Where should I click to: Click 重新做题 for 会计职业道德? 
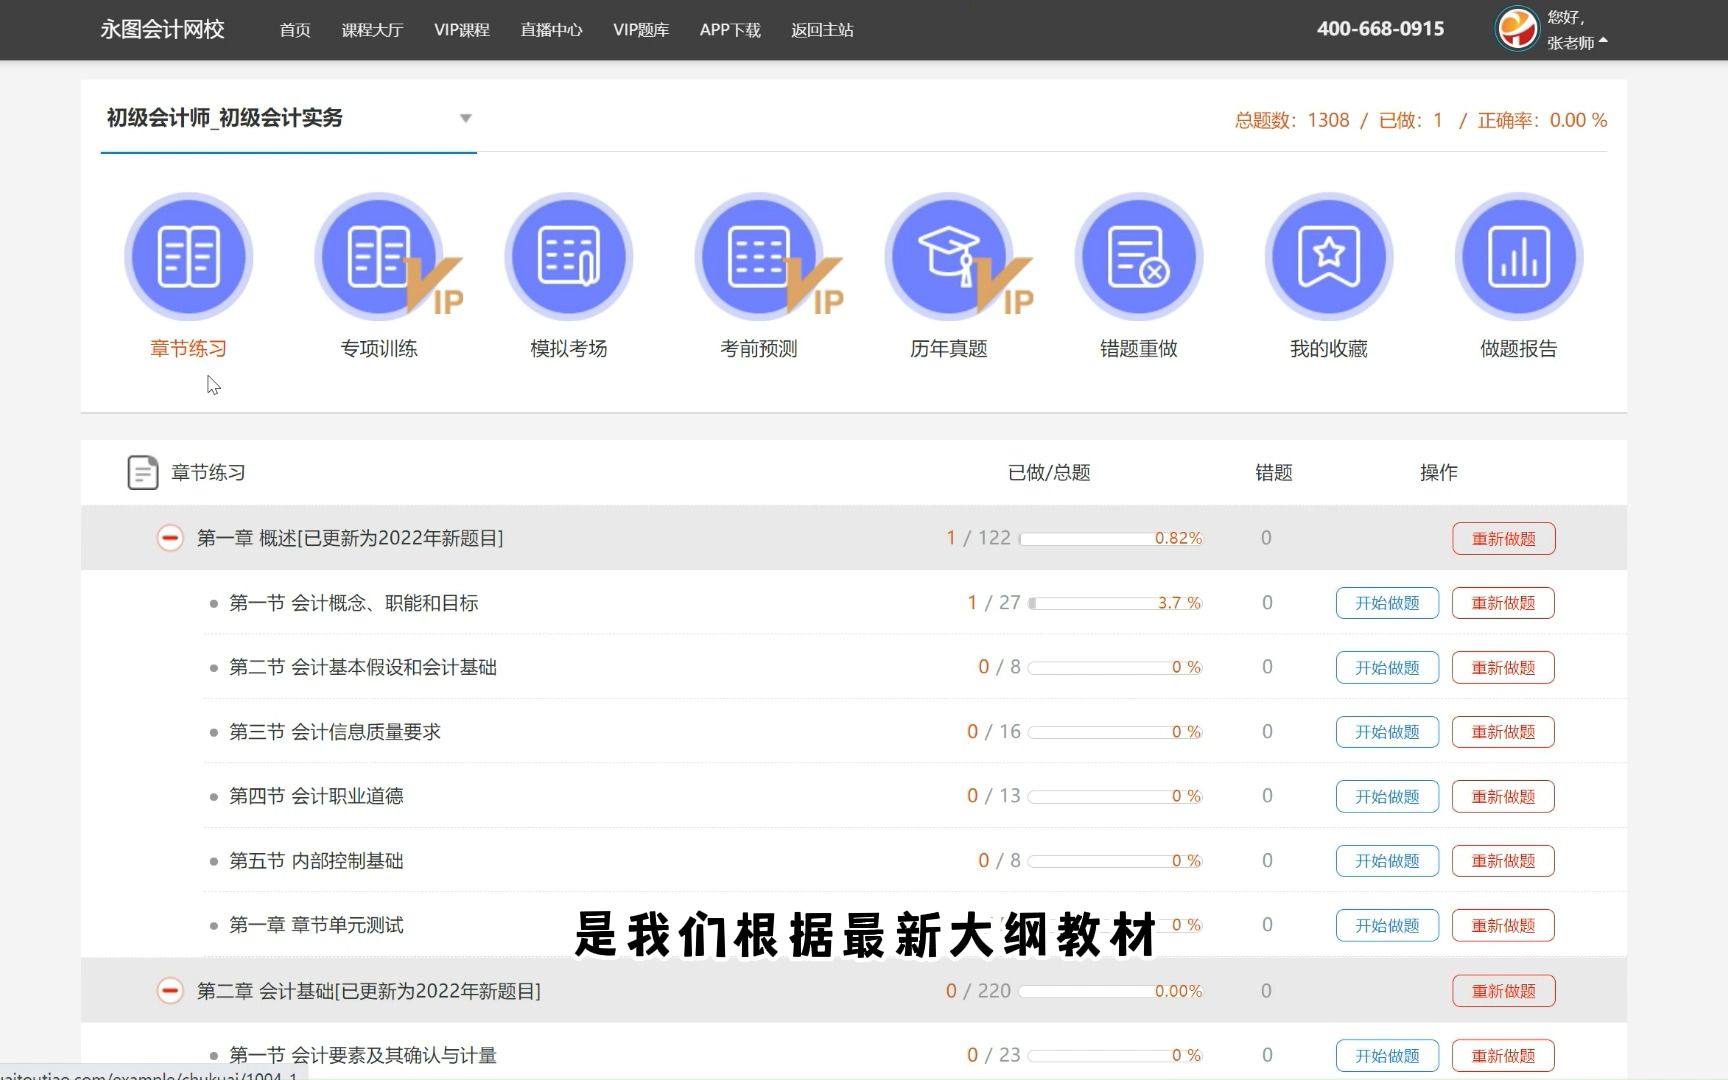point(1503,796)
